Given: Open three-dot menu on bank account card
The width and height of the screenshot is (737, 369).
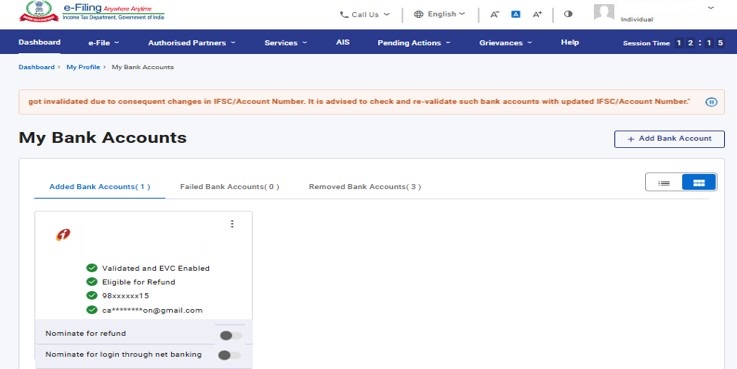Looking at the screenshot, I should pyautogui.click(x=232, y=224).
